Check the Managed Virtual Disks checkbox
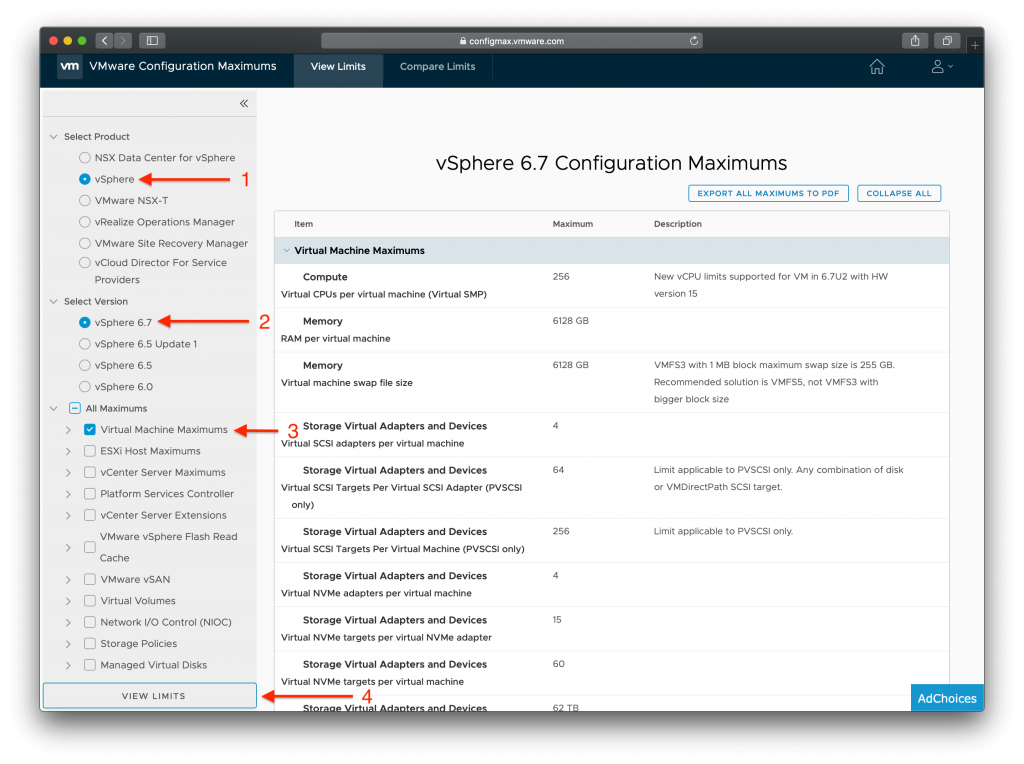1024x764 pixels. [89, 665]
